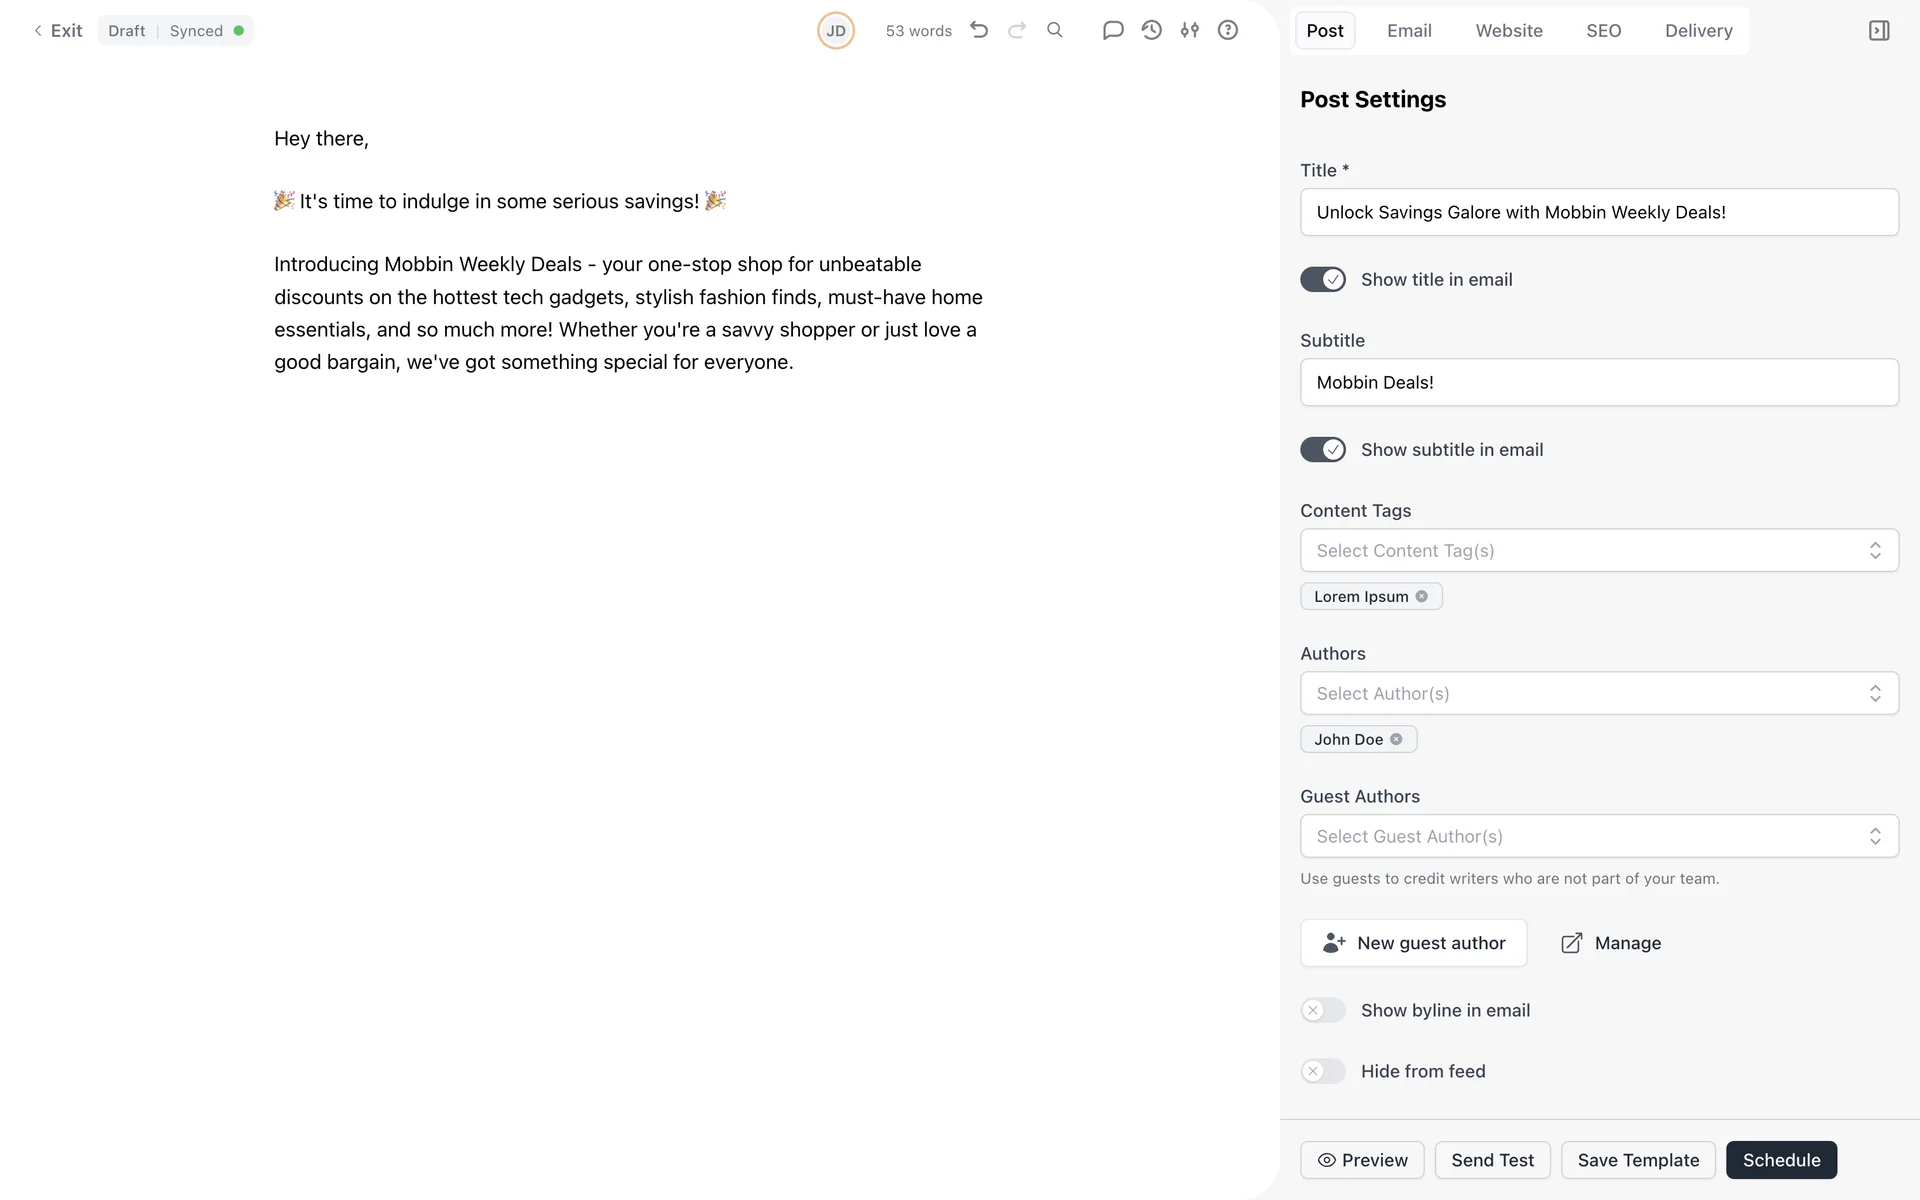The width and height of the screenshot is (1920, 1200).
Task: Enable Show byline in email
Action: coord(1323,1011)
